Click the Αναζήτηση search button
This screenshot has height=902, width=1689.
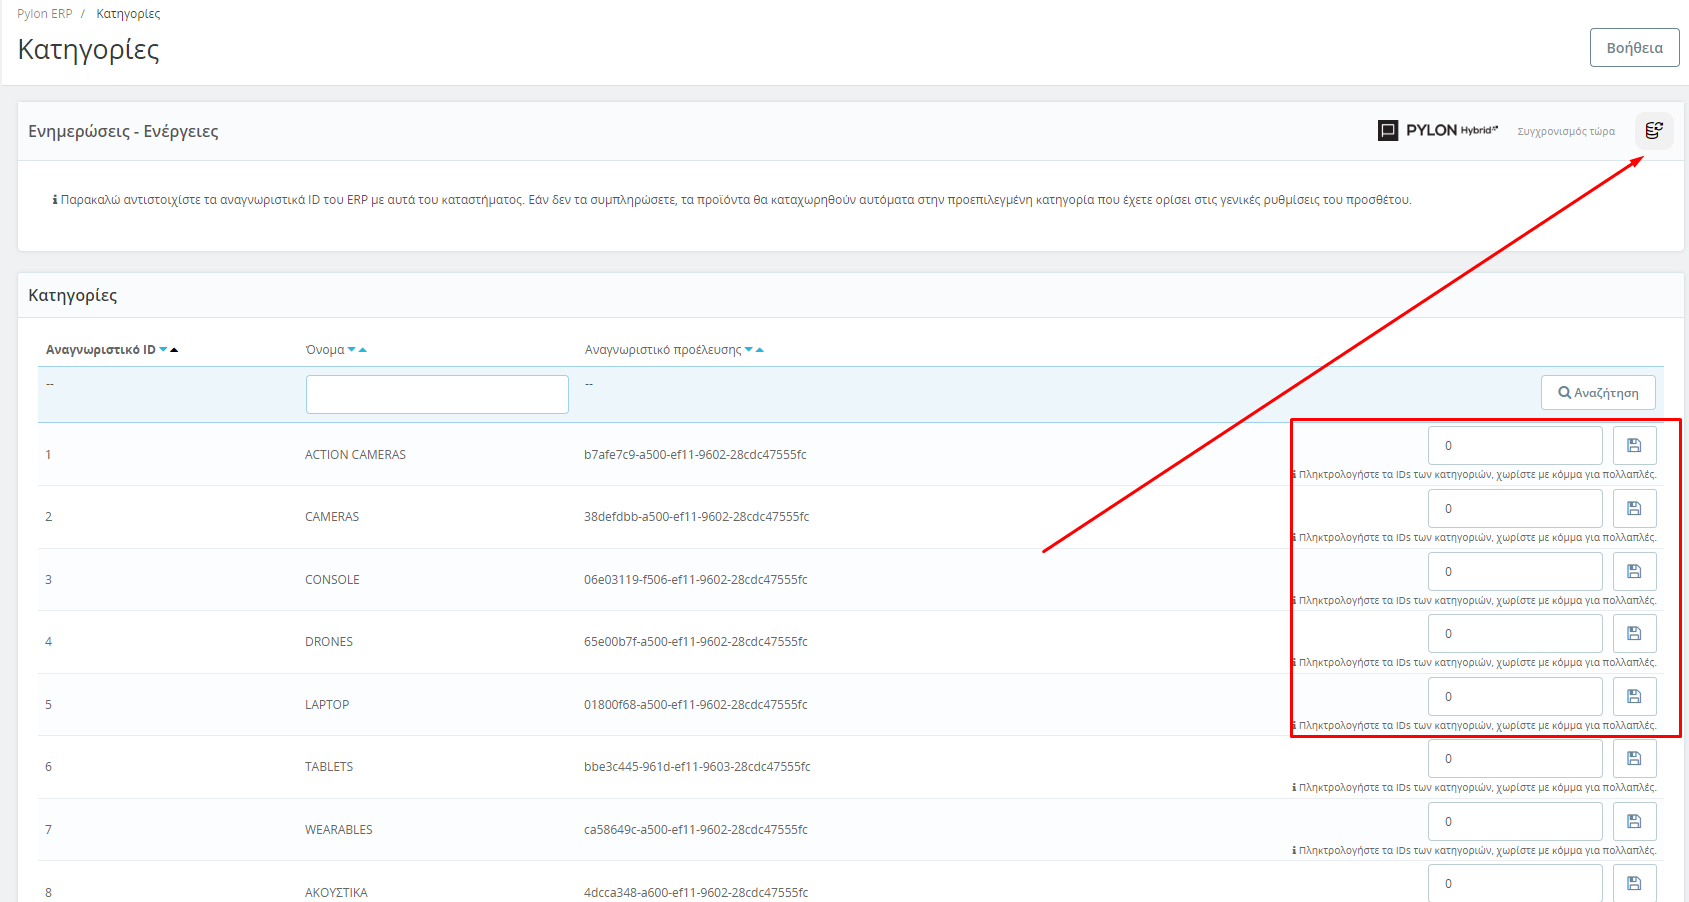pyautogui.click(x=1598, y=393)
